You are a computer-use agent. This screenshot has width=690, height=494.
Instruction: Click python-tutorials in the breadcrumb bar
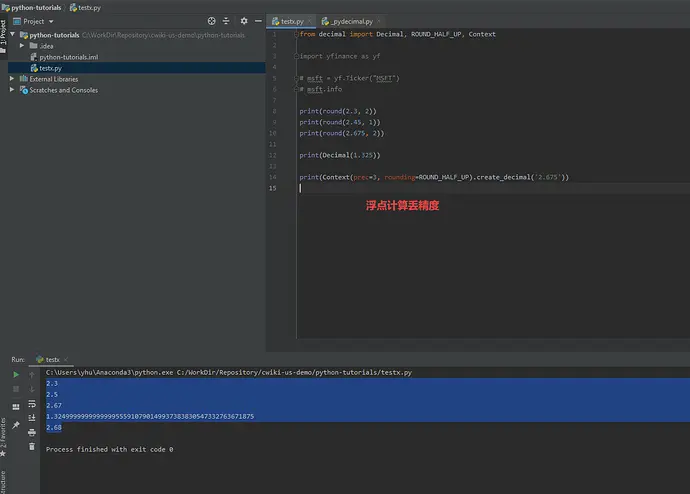click(x=32, y=7)
